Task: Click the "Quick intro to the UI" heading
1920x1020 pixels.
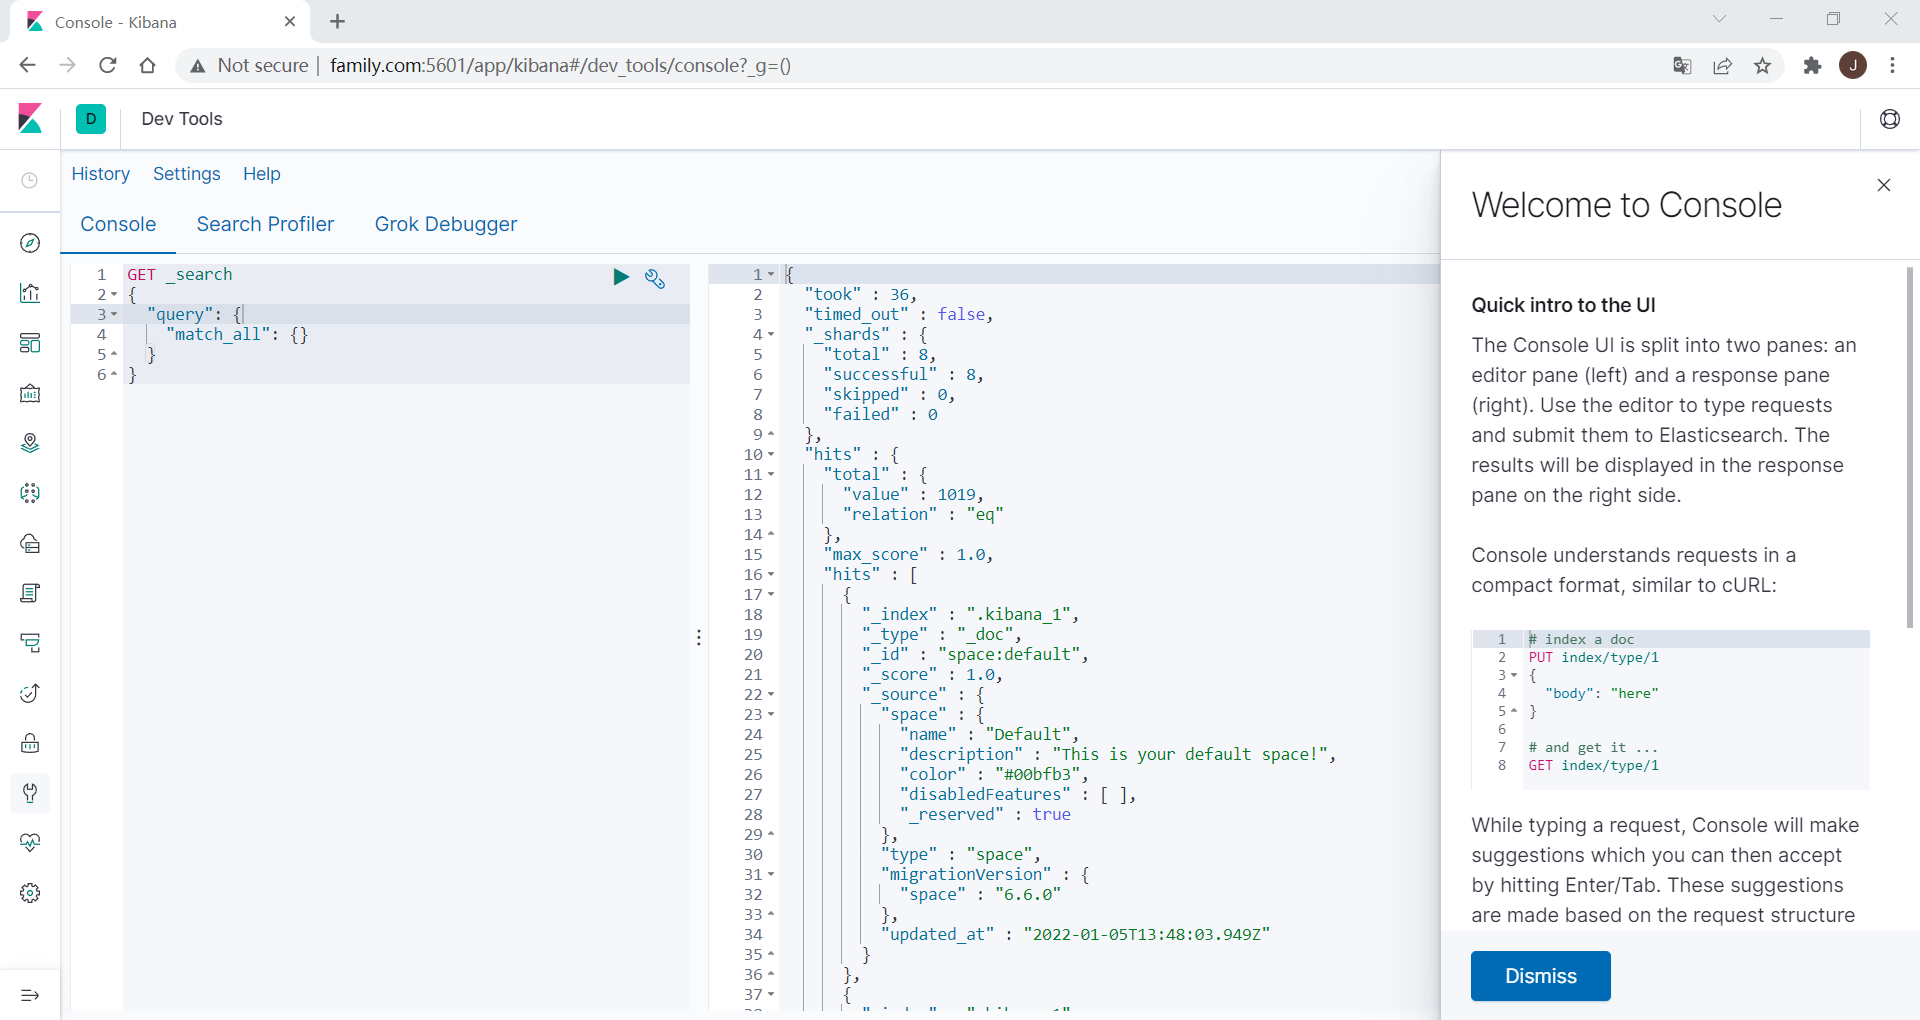Action: [1563, 305]
